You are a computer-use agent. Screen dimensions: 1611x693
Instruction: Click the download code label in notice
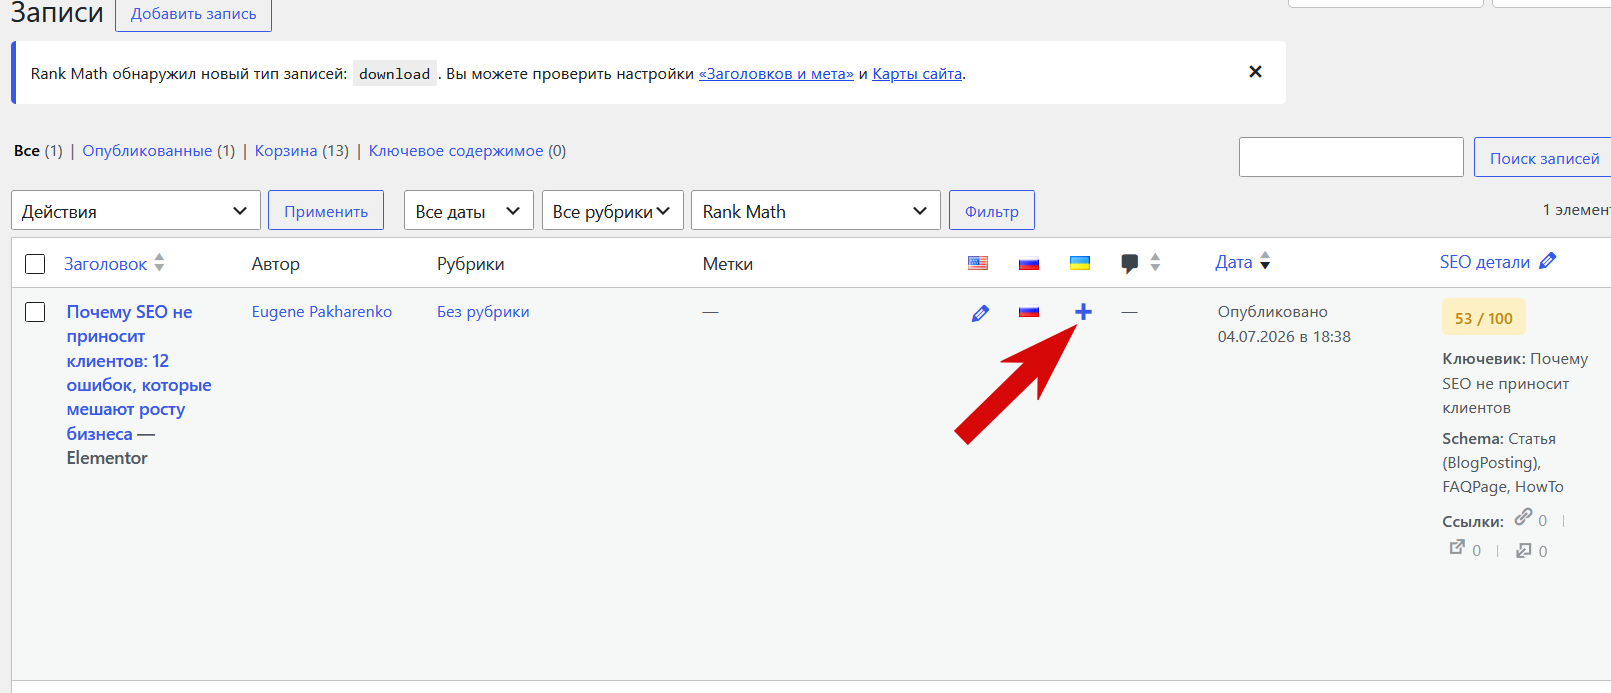[395, 74]
